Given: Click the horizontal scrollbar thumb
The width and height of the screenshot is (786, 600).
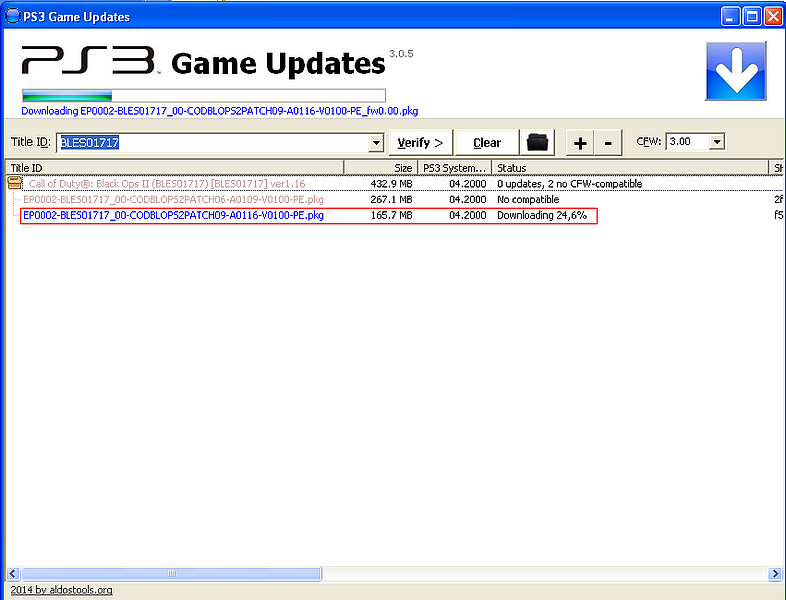Looking at the screenshot, I should tap(171, 573).
